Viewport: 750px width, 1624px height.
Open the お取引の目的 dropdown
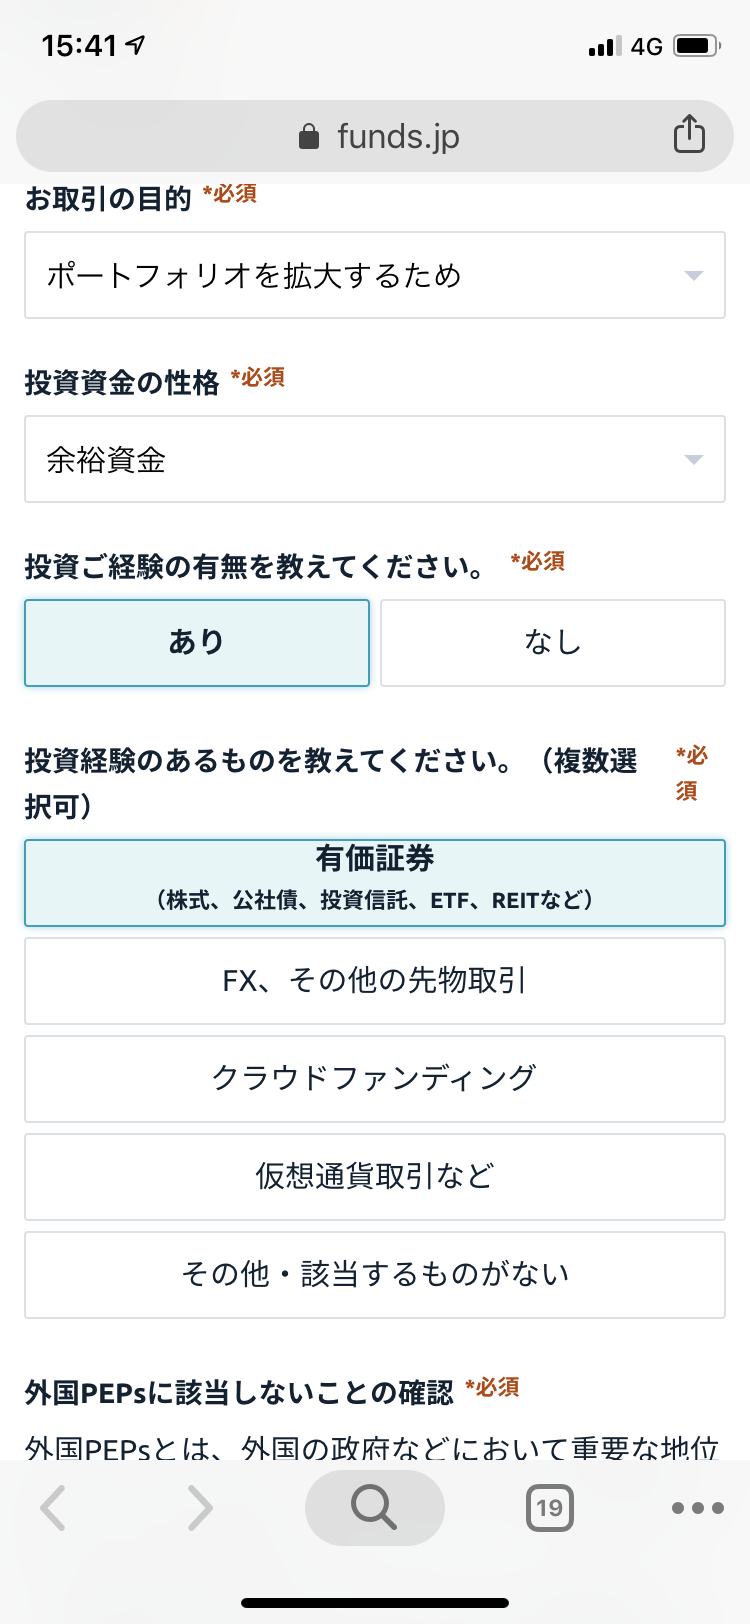(x=375, y=275)
